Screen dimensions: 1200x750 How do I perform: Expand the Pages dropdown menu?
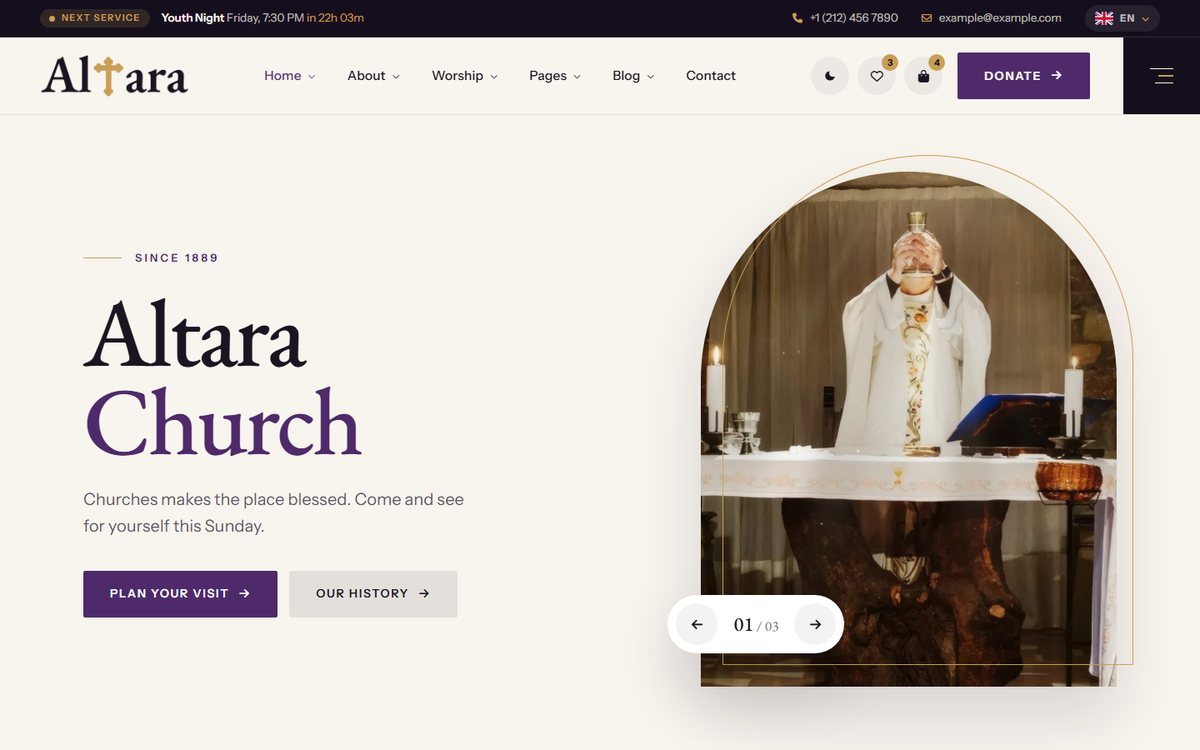(x=555, y=76)
